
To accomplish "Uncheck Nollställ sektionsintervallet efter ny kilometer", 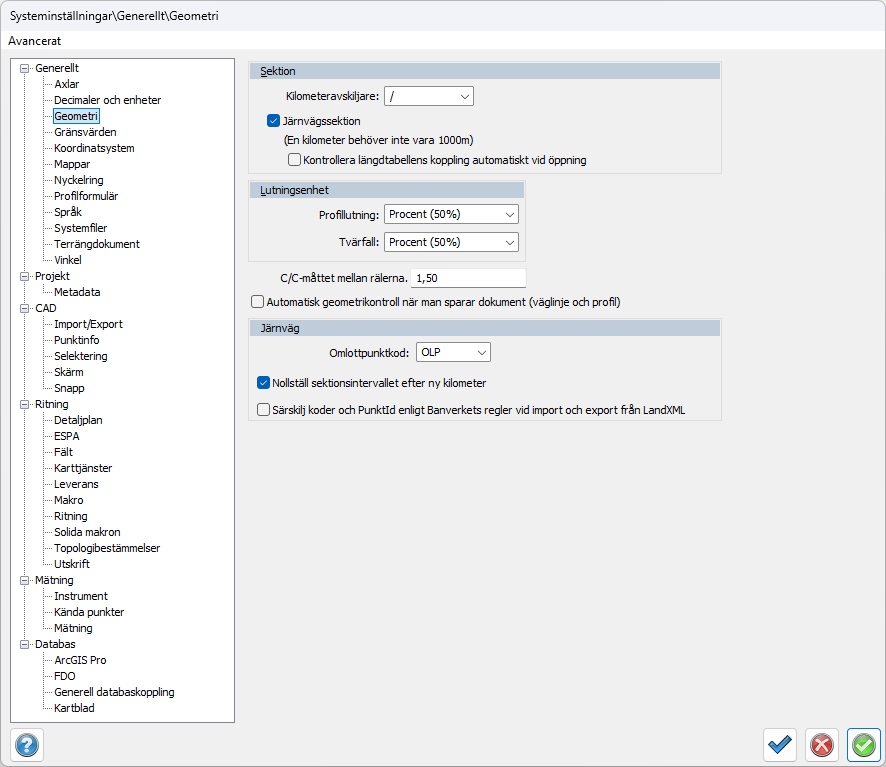I will [264, 382].
